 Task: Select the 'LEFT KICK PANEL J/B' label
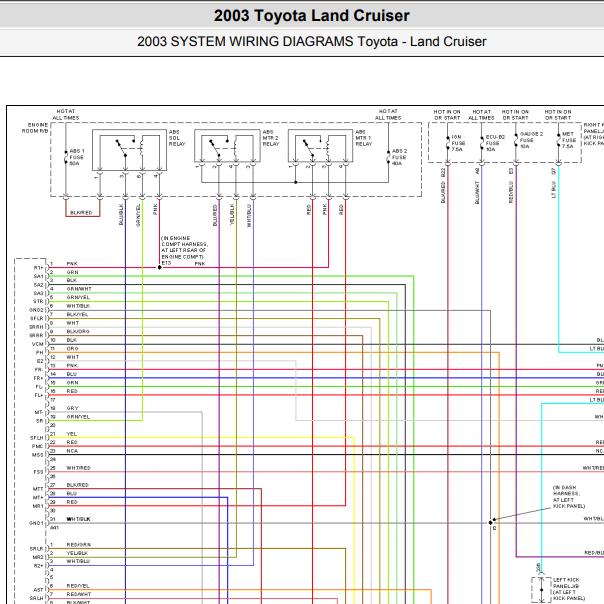(x=568, y=589)
